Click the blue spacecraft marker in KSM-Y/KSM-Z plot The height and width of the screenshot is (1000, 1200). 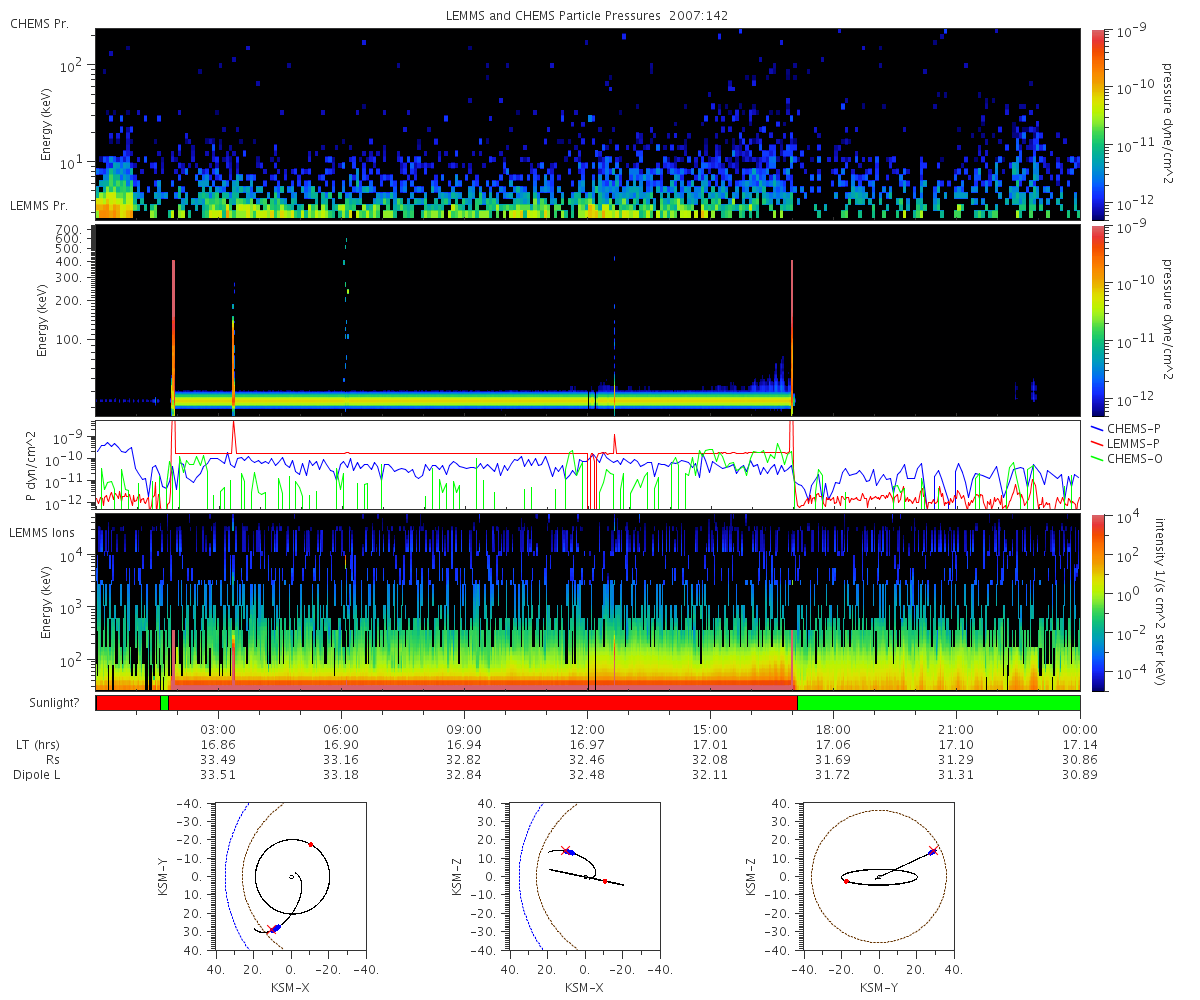click(x=932, y=852)
